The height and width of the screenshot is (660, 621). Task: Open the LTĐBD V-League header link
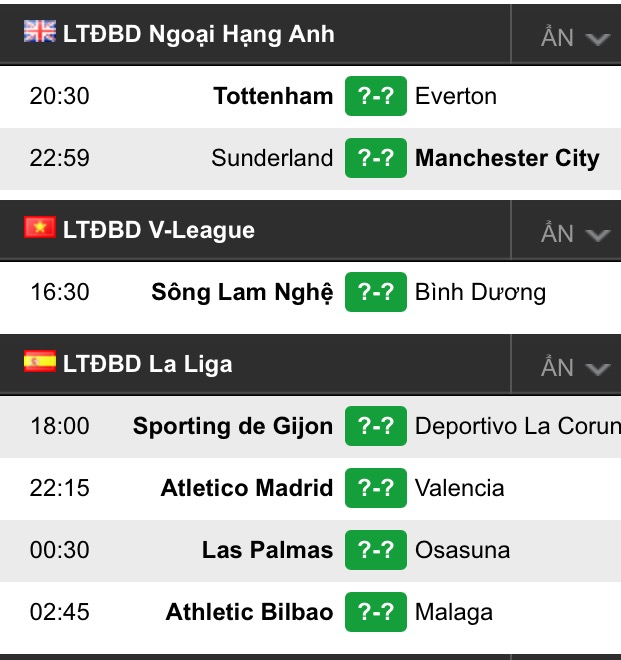(x=159, y=230)
